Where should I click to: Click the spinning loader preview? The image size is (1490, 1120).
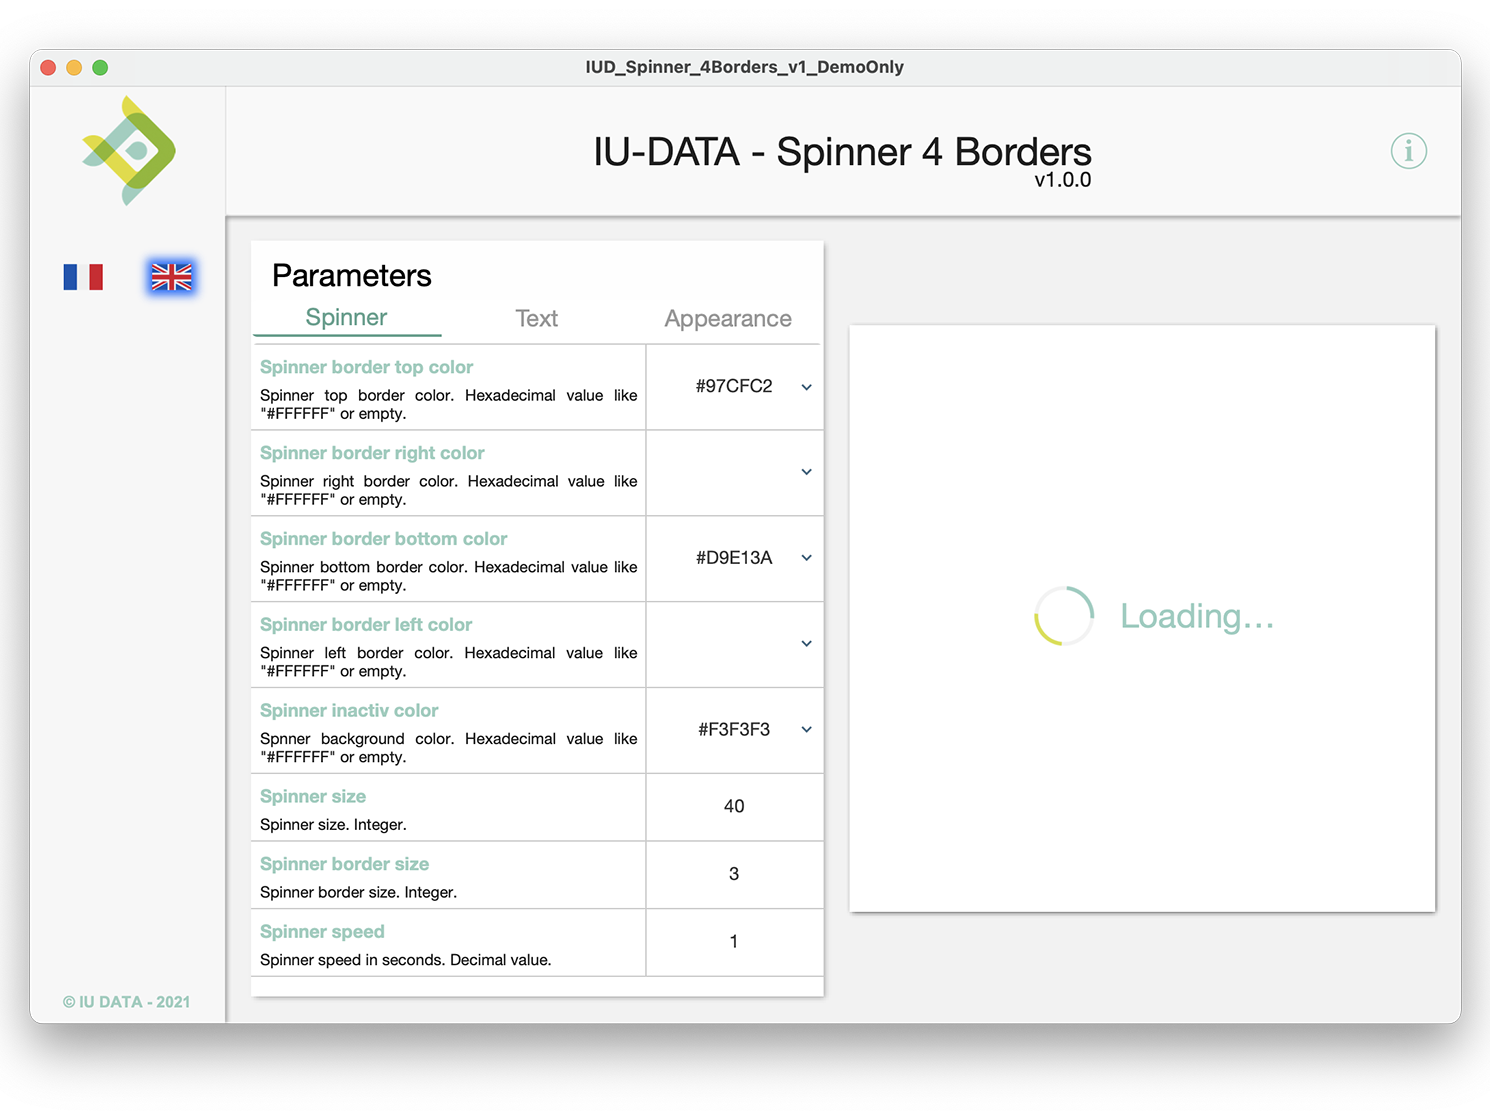[x=1064, y=616]
